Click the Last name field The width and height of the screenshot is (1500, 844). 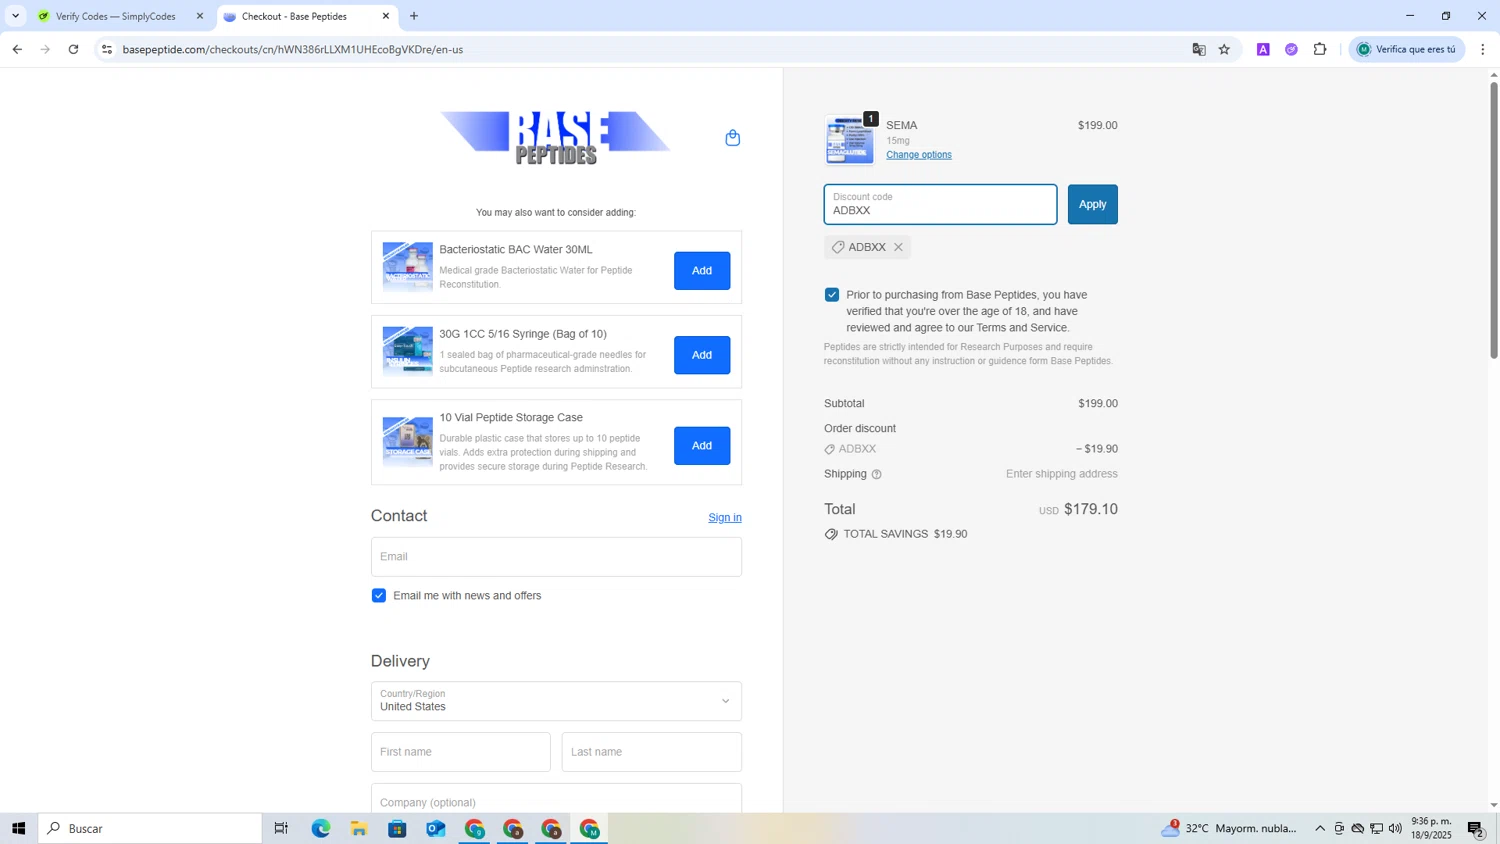(651, 752)
